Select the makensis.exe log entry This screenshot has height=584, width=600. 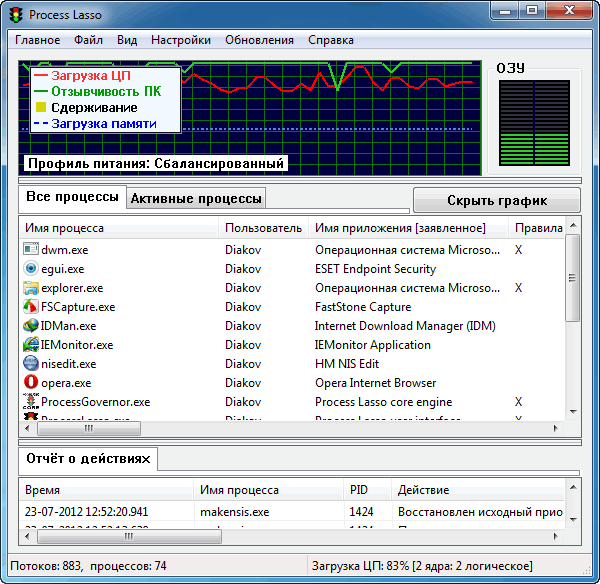click(234, 511)
